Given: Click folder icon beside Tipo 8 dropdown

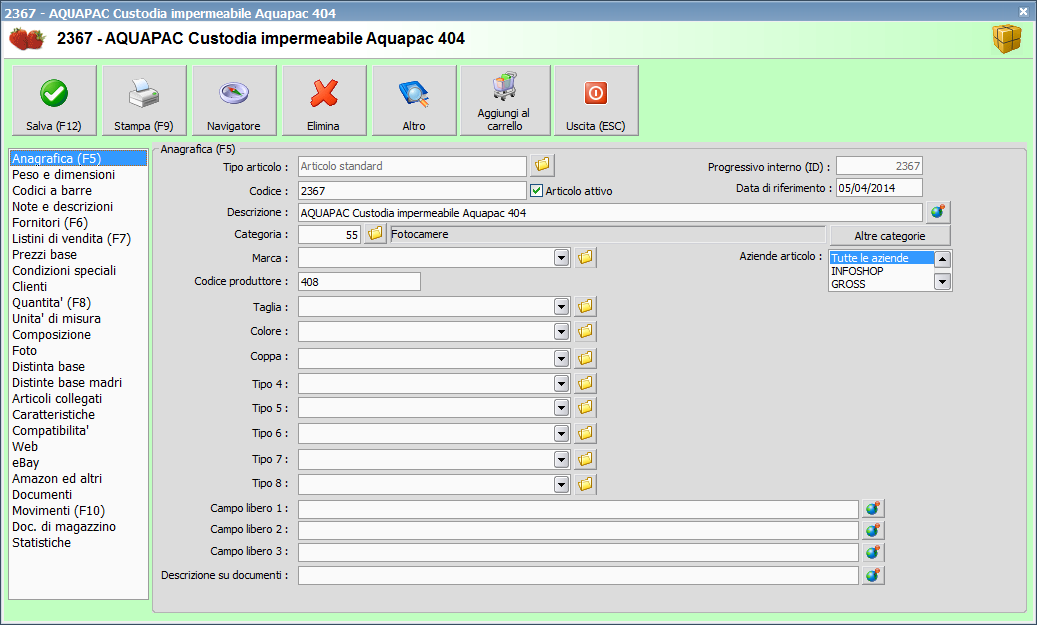Looking at the screenshot, I should (585, 484).
